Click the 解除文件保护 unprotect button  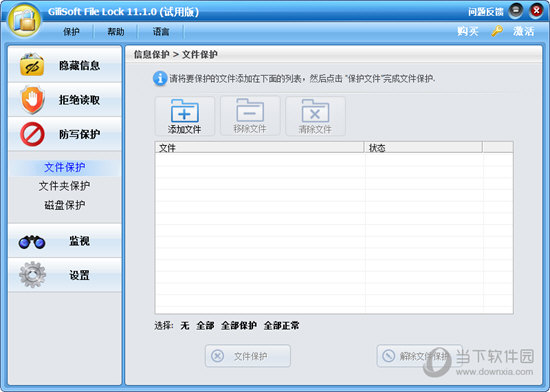tap(419, 356)
